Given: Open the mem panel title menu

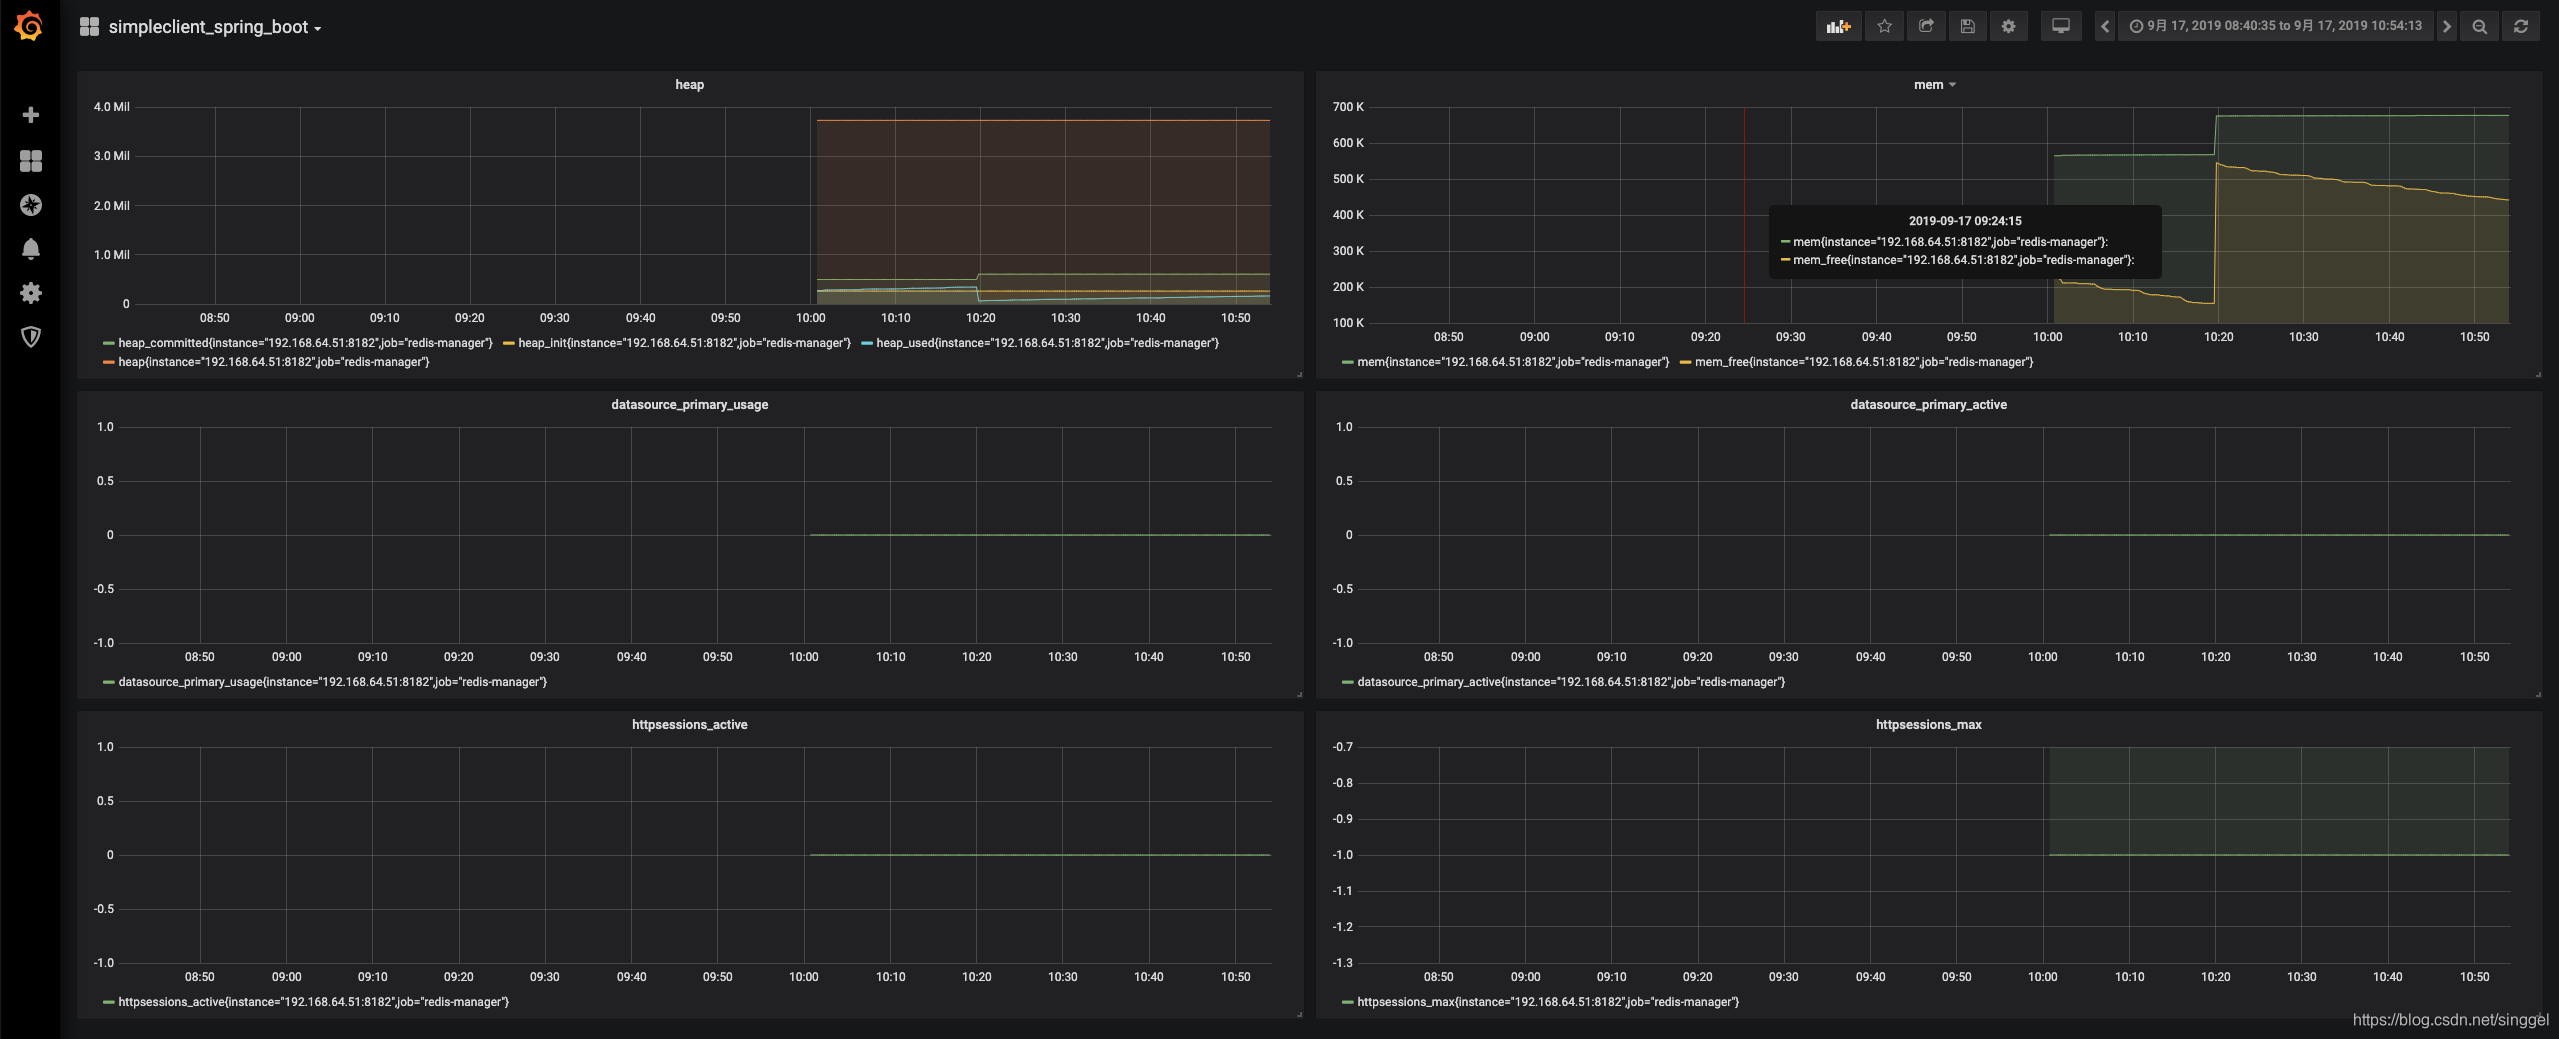Looking at the screenshot, I should coord(1934,85).
